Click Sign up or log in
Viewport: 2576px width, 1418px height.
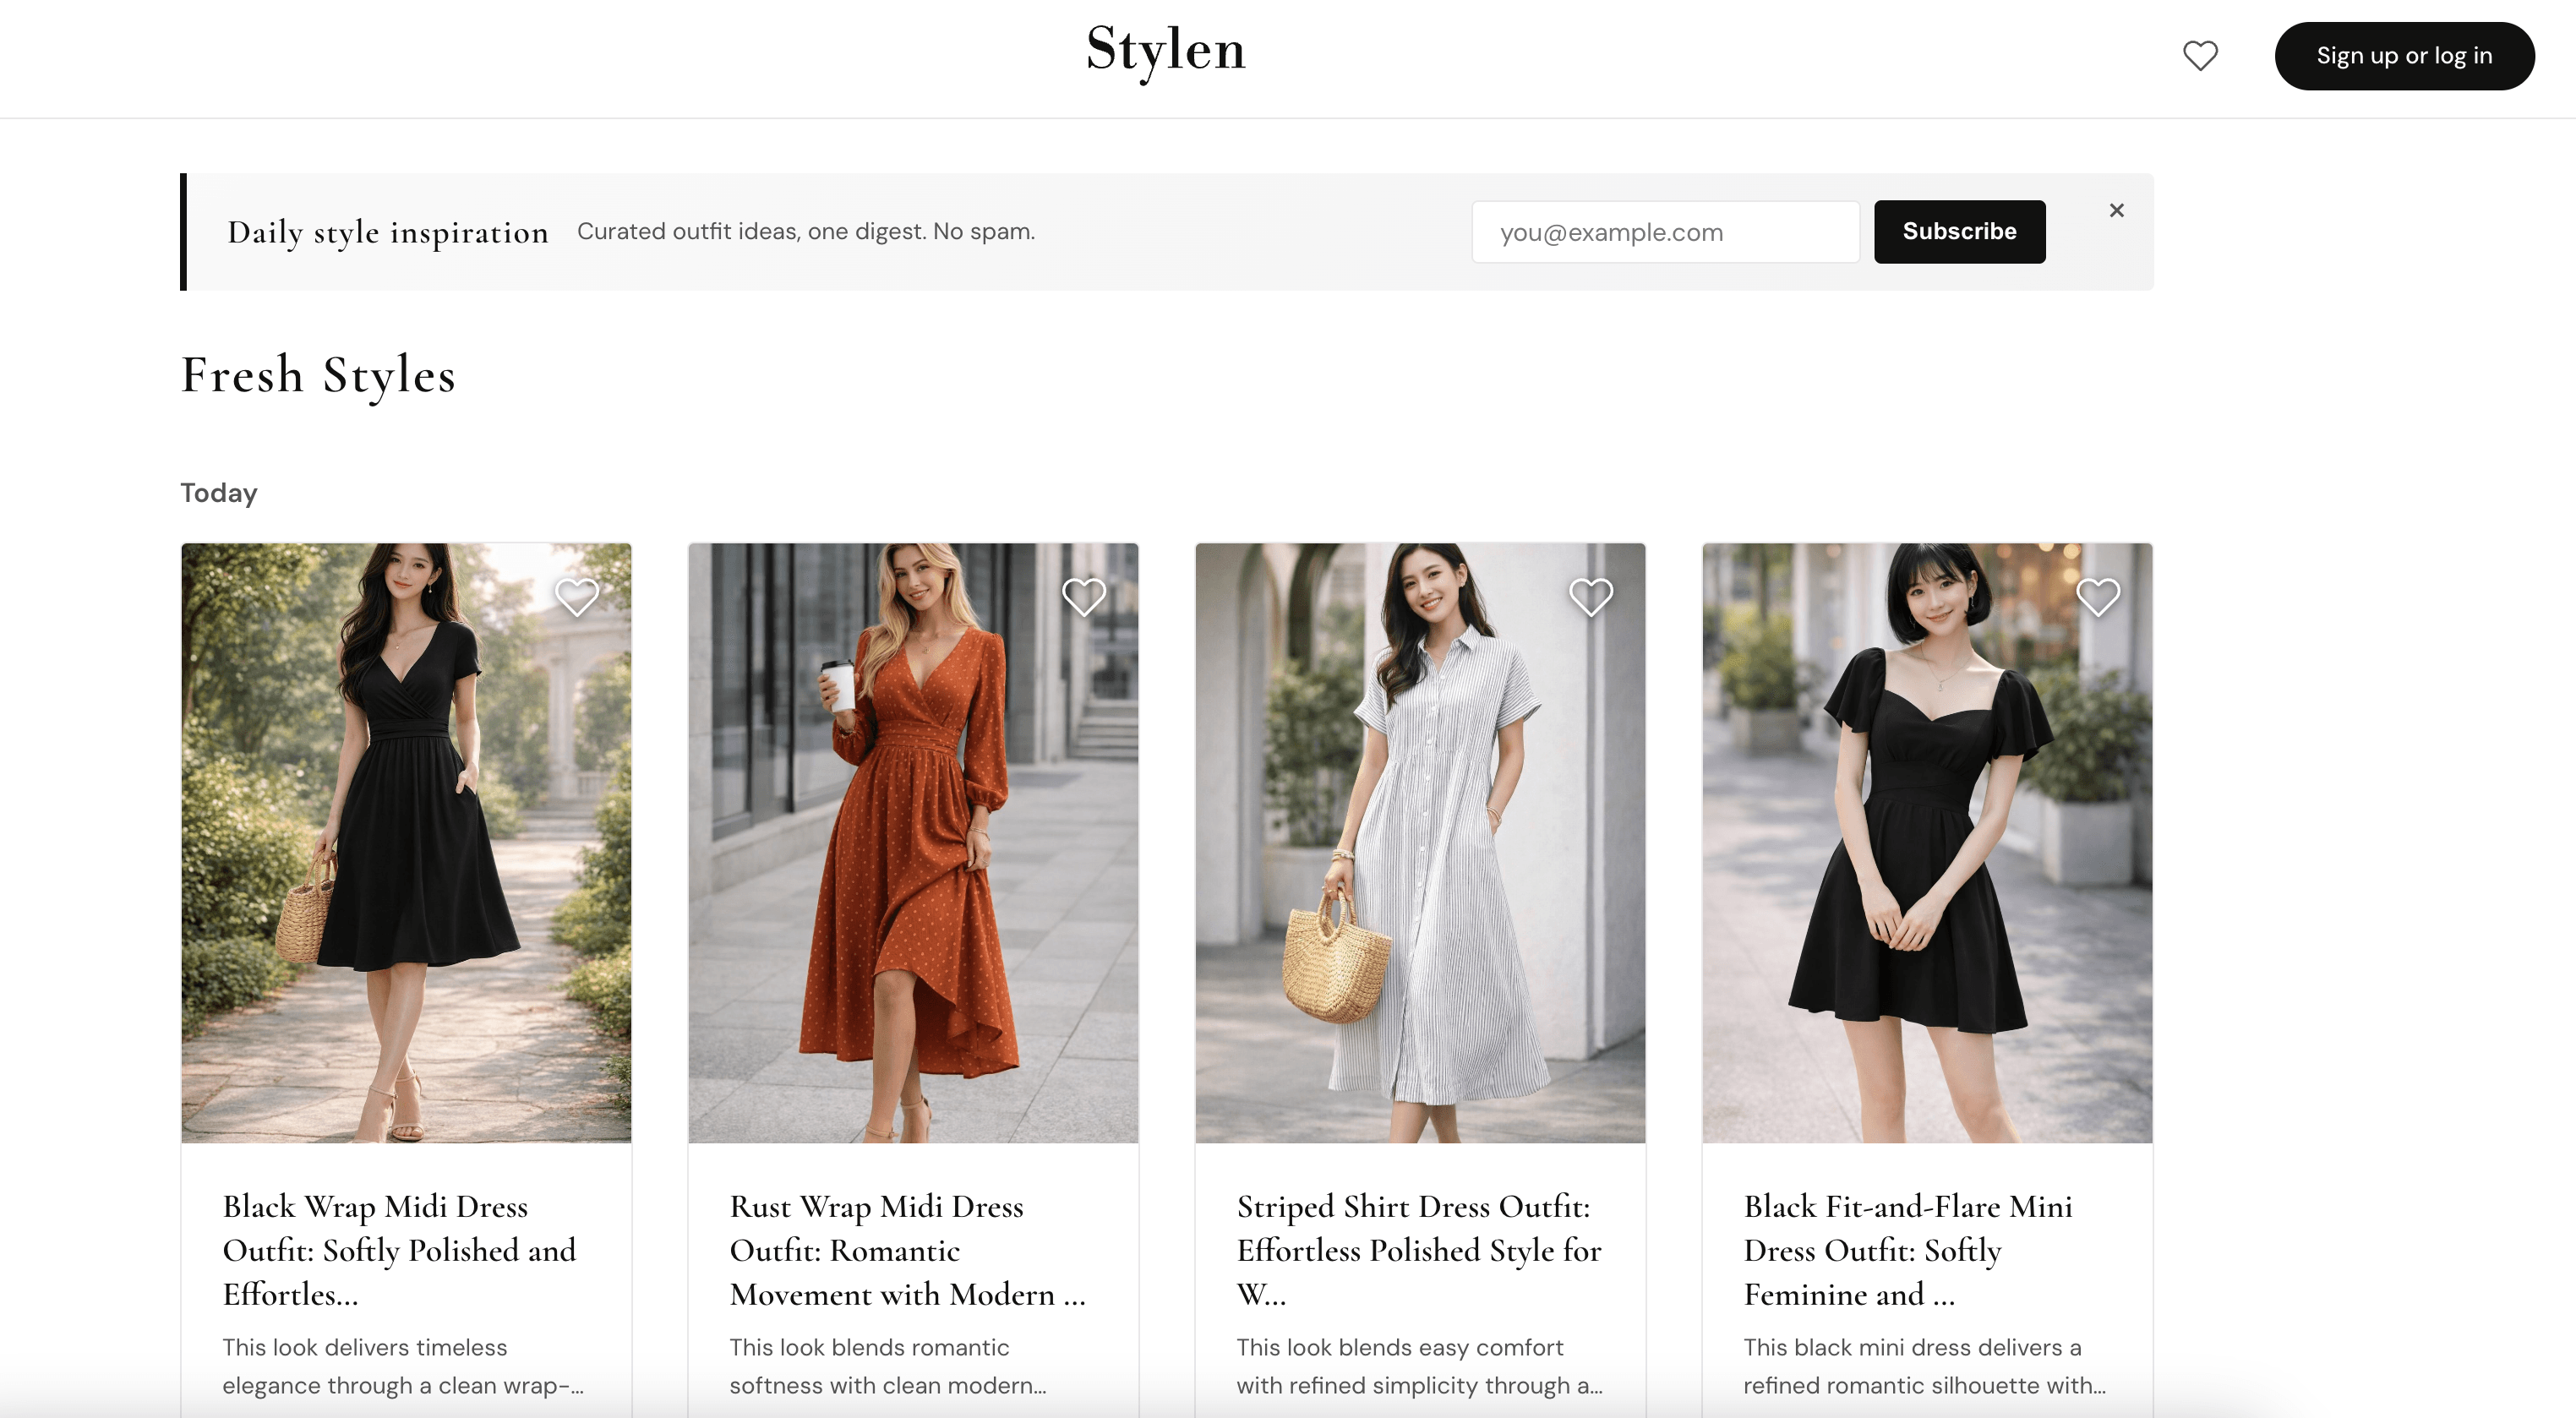tap(2404, 56)
